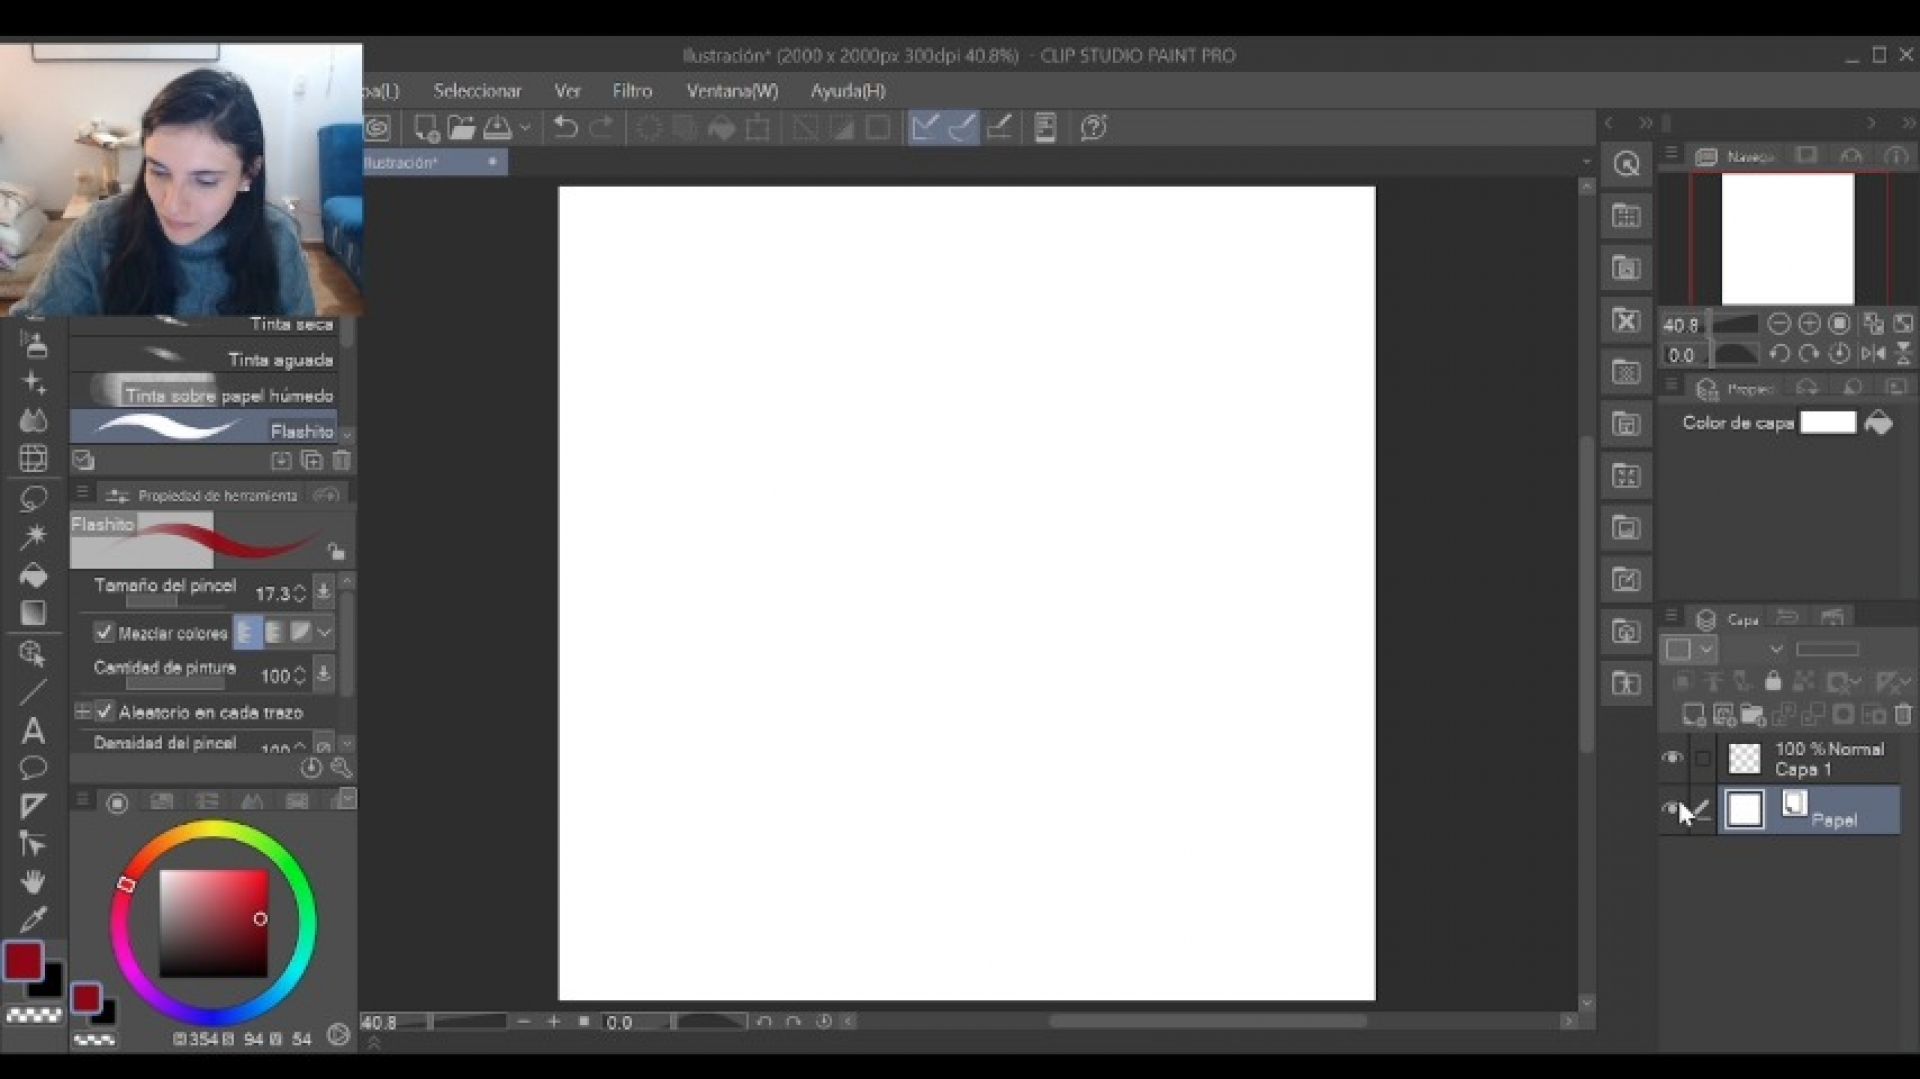1920x1079 pixels.
Task: Open the Seleccionar menu
Action: 477,90
